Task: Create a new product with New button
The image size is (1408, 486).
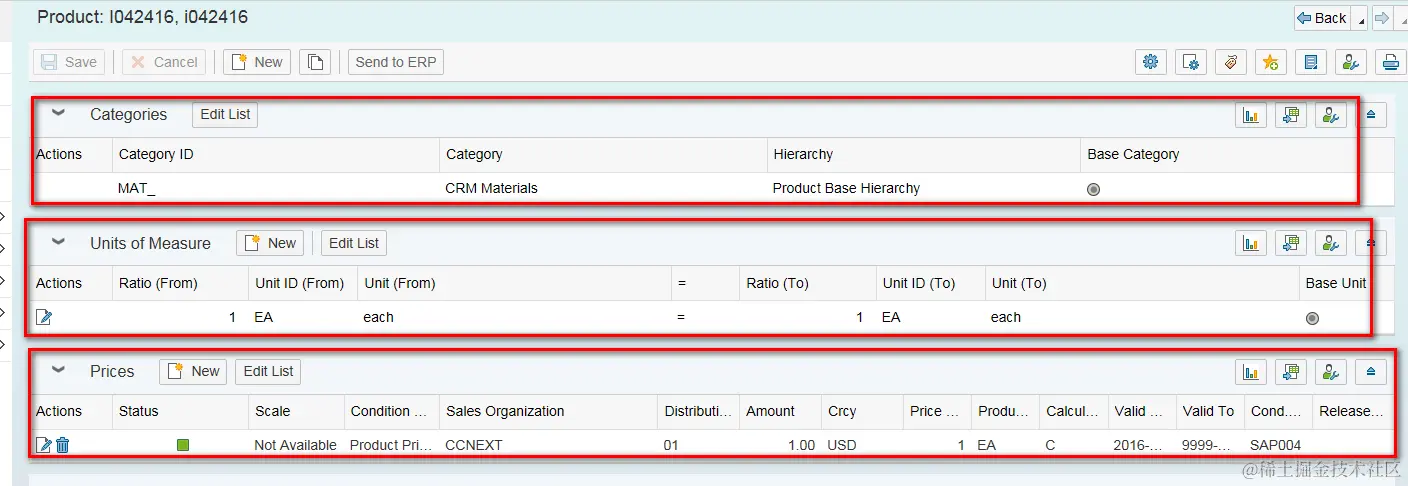Action: tap(257, 62)
